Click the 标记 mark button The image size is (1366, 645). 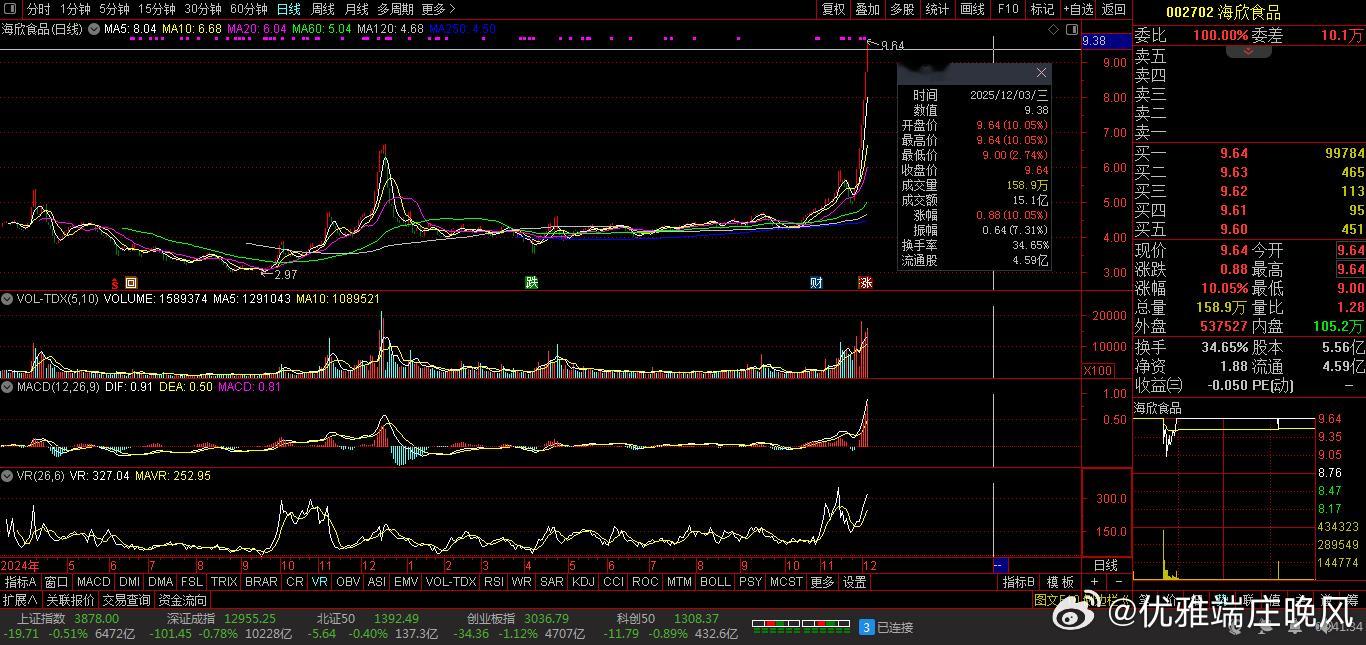click(1042, 9)
